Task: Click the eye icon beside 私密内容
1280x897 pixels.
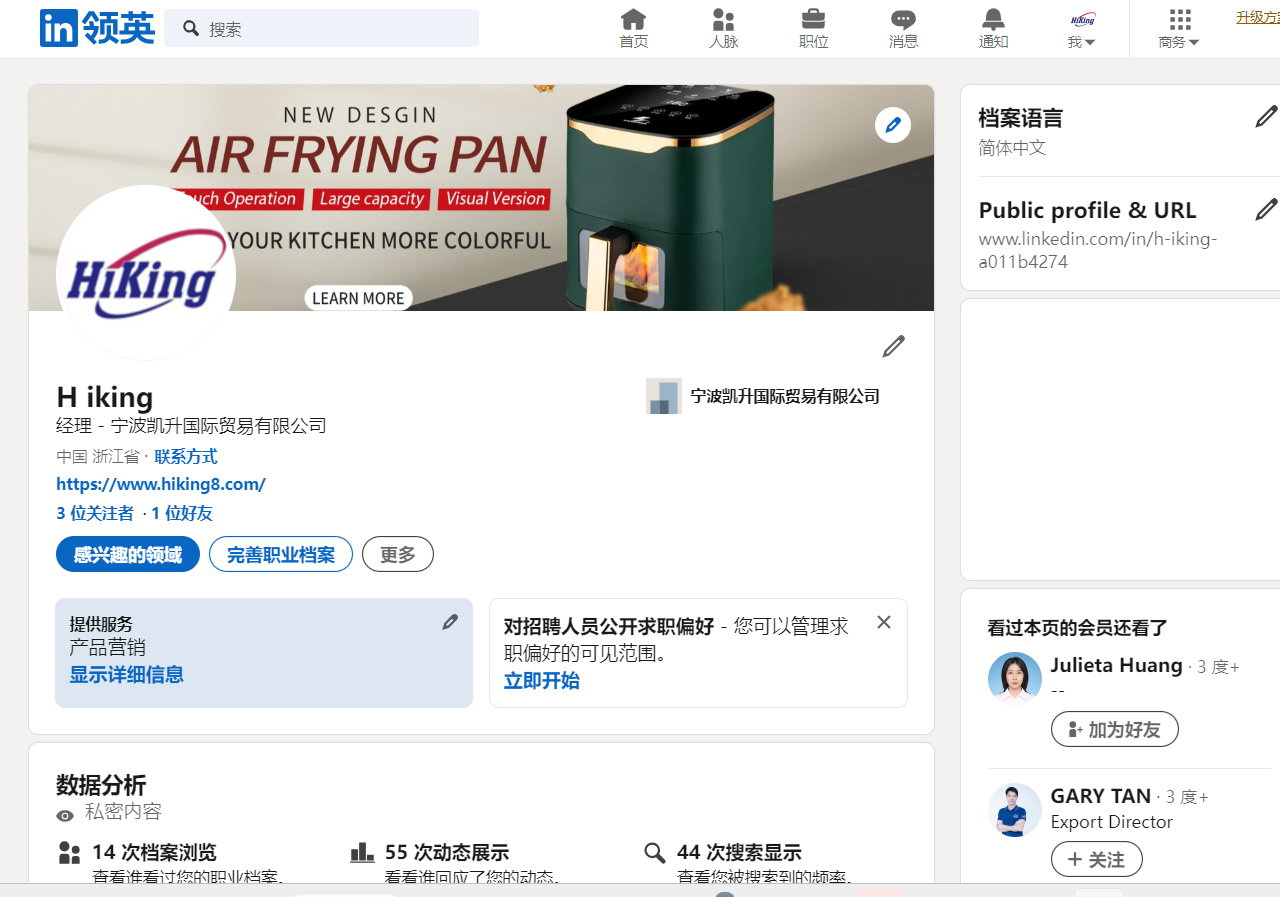Action: click(65, 815)
